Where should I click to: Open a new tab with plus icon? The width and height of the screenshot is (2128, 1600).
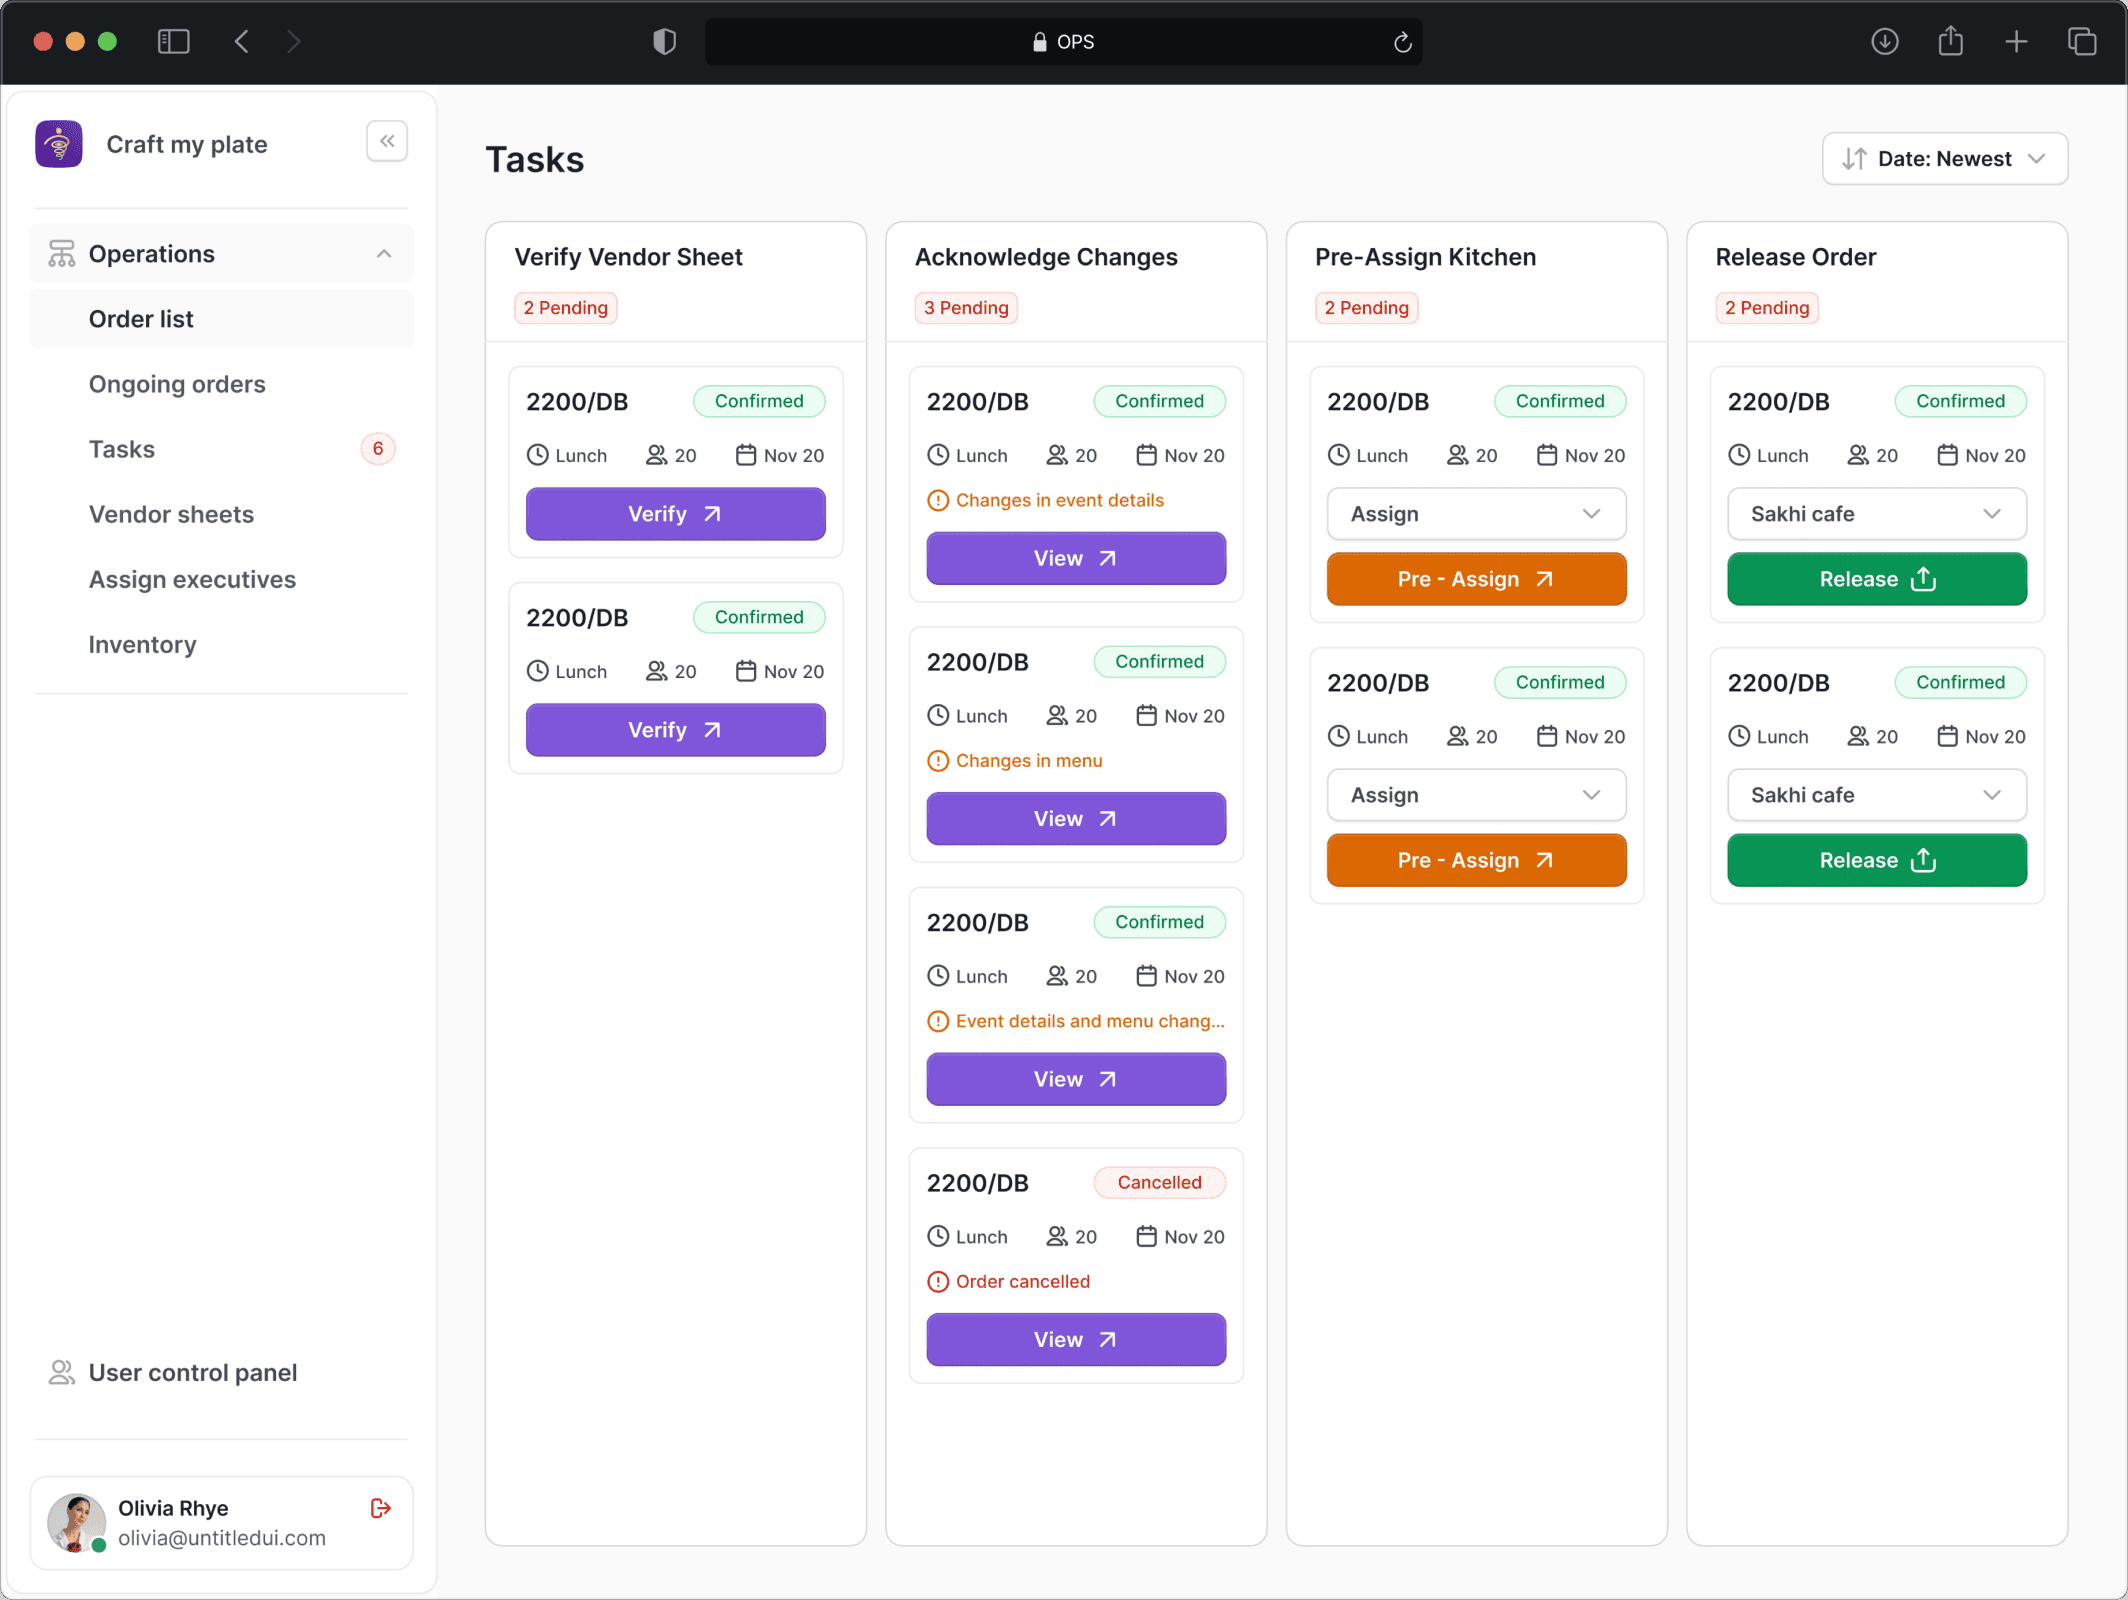point(2016,42)
